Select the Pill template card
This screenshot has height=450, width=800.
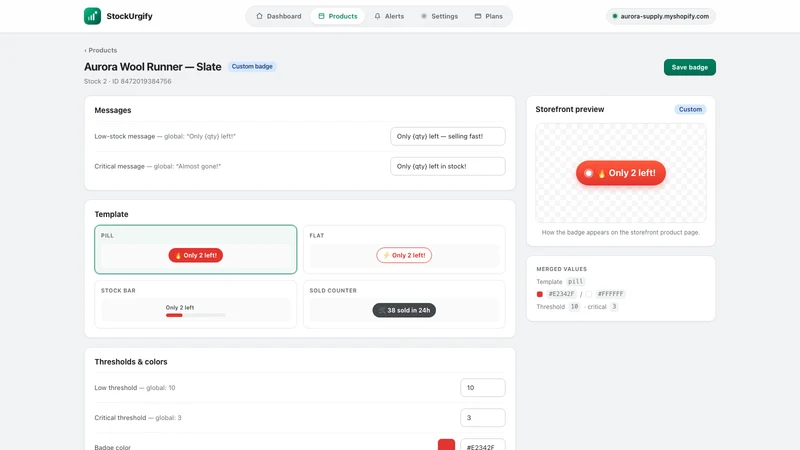point(195,249)
